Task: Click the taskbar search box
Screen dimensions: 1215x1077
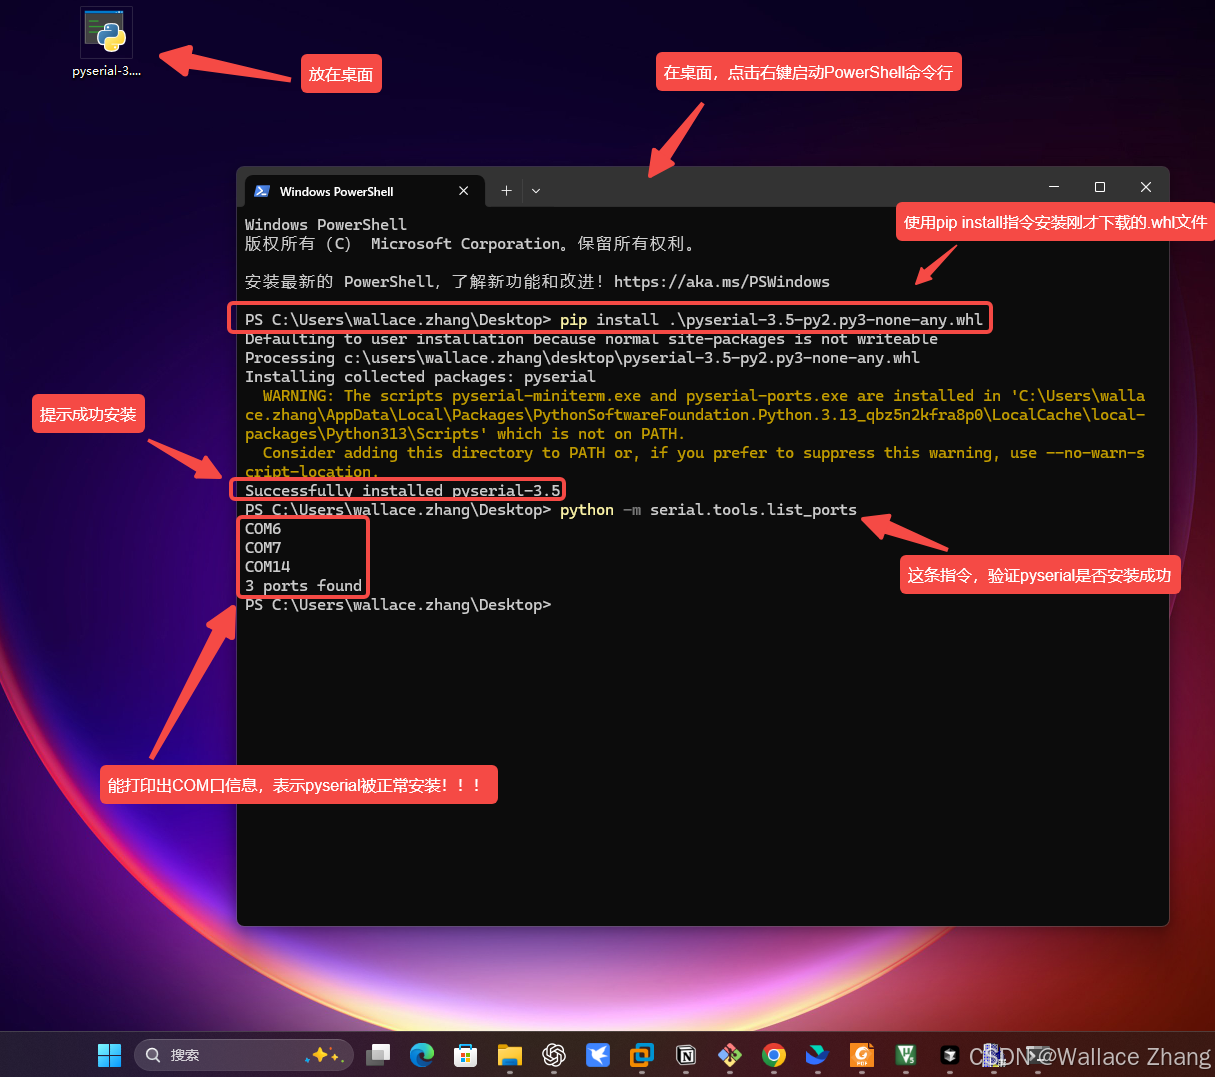Action: (x=244, y=1055)
